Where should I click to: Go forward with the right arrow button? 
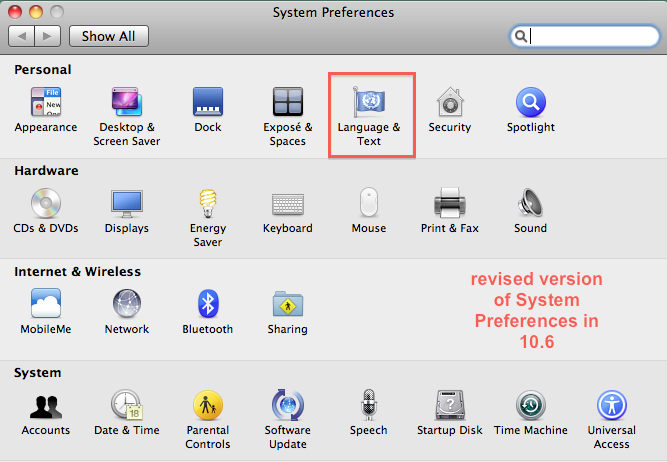point(48,36)
